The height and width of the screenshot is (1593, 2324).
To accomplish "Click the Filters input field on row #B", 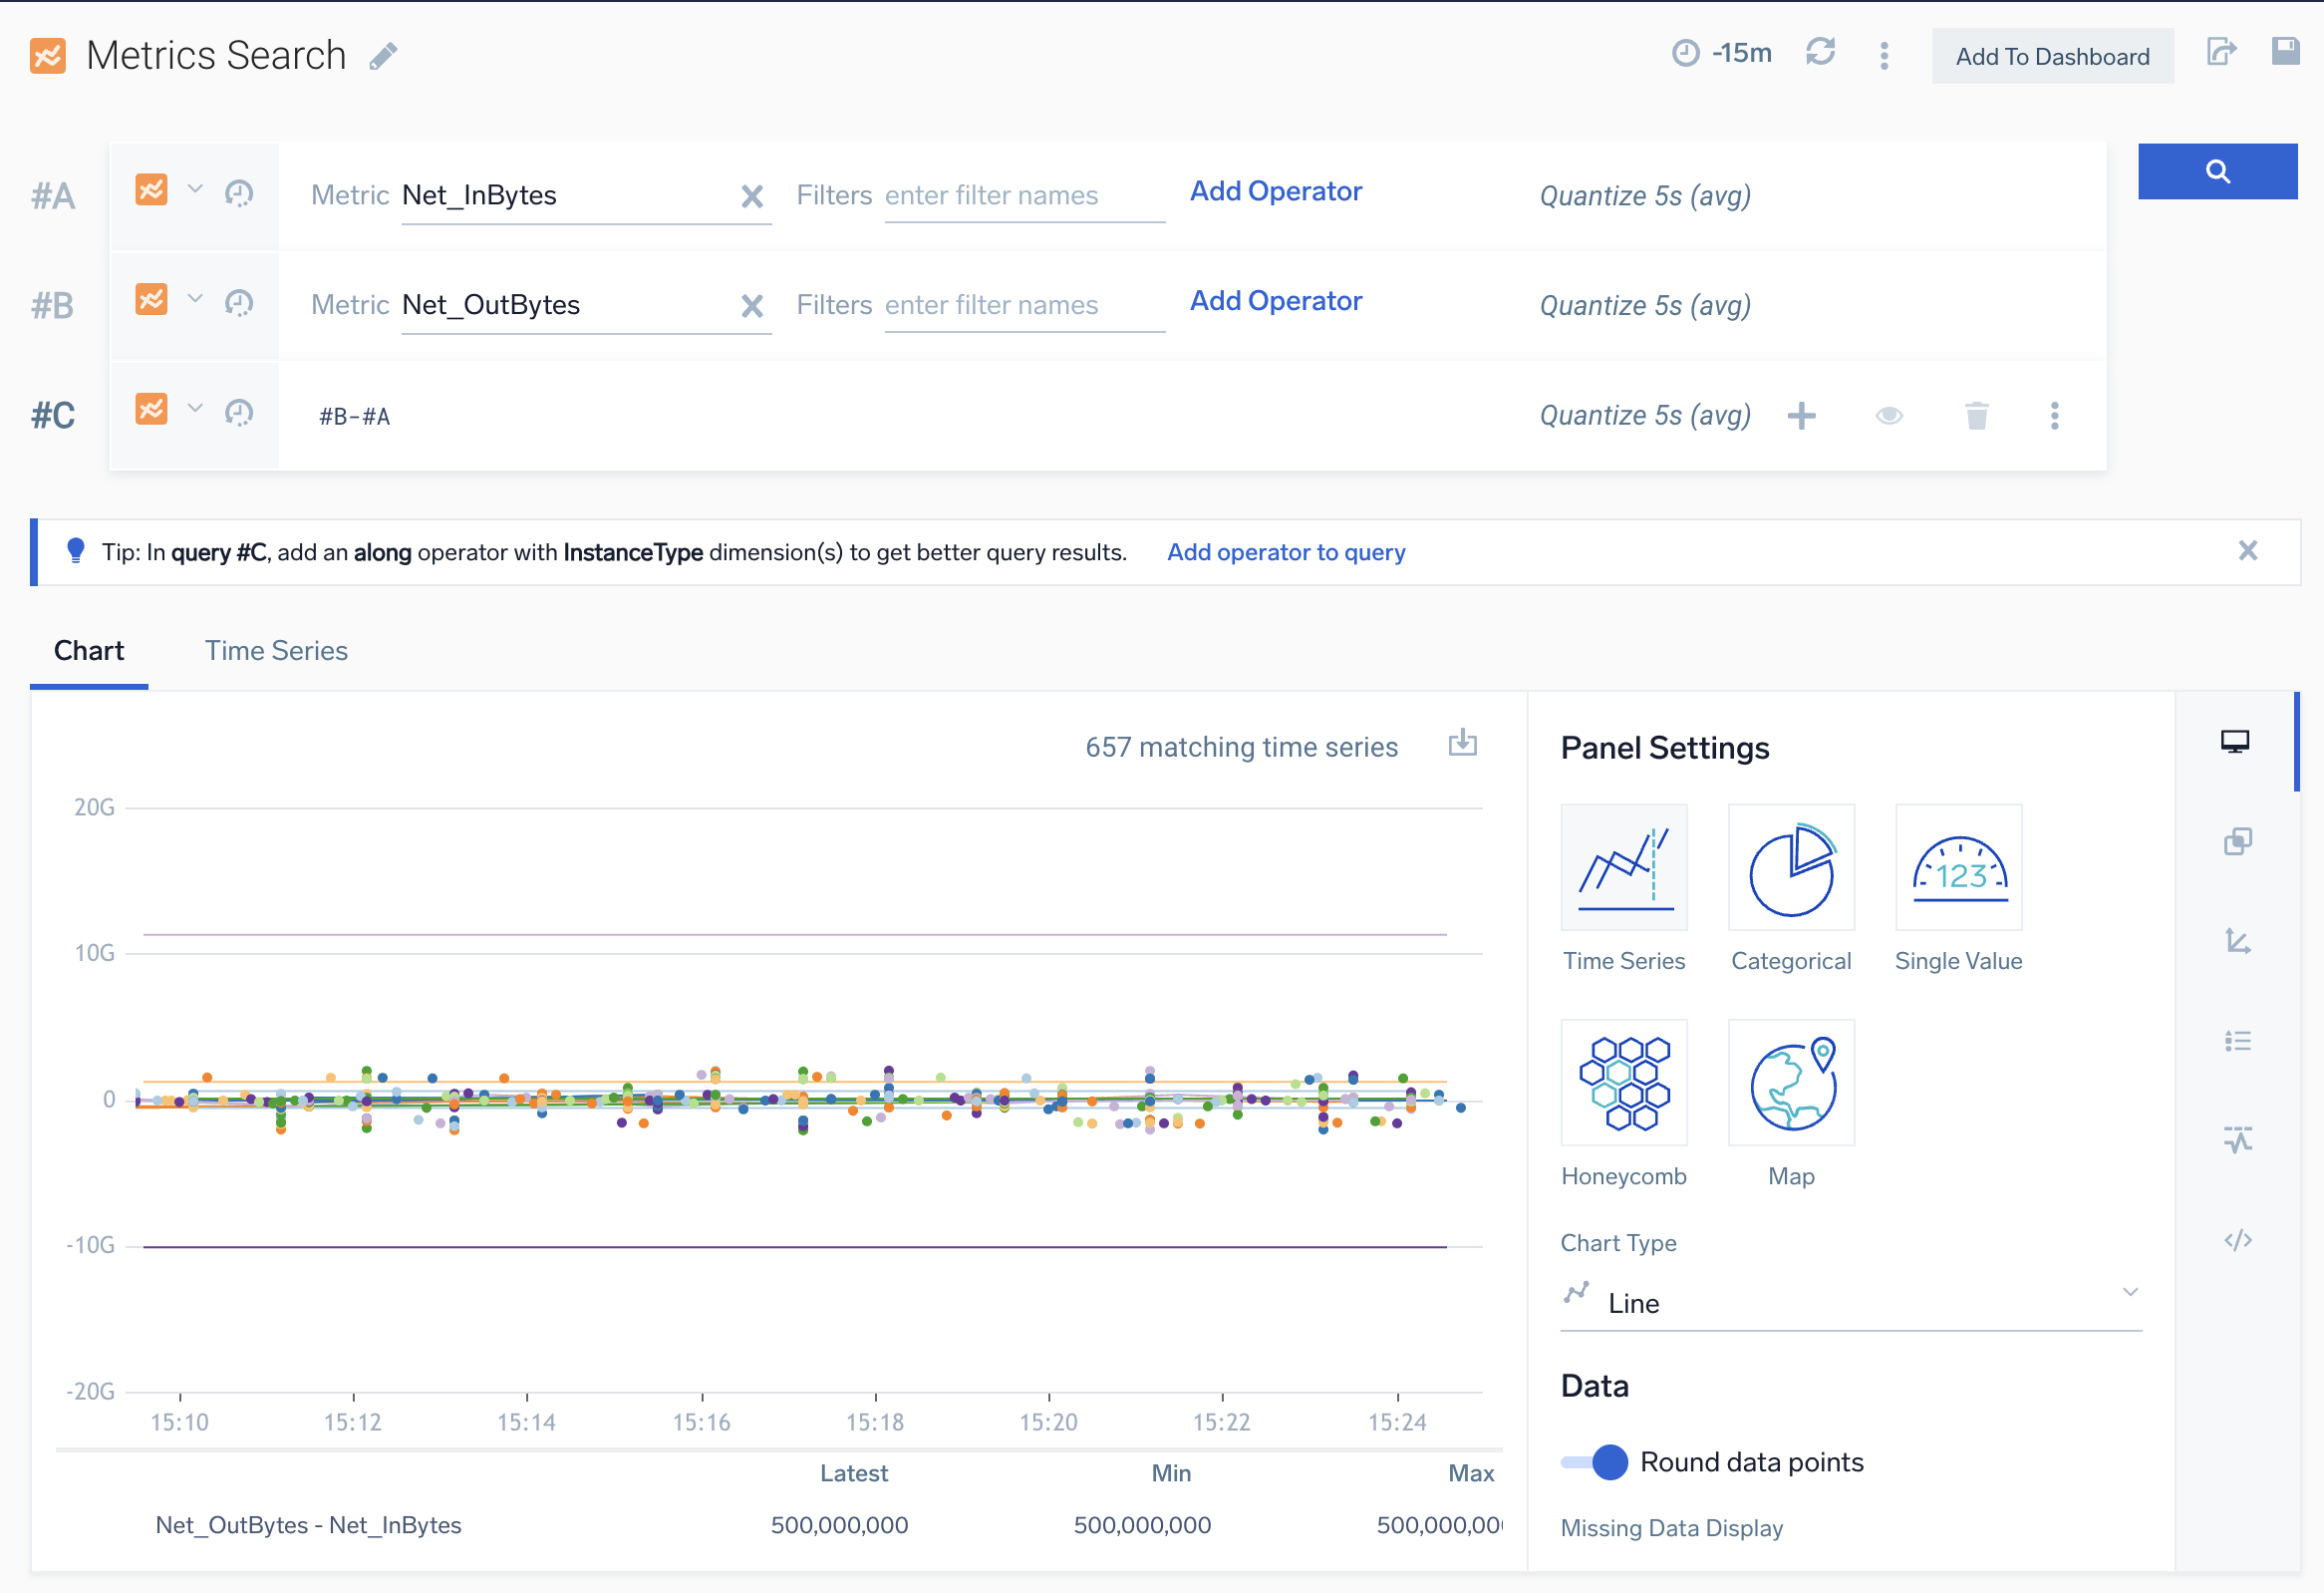I will (1023, 305).
